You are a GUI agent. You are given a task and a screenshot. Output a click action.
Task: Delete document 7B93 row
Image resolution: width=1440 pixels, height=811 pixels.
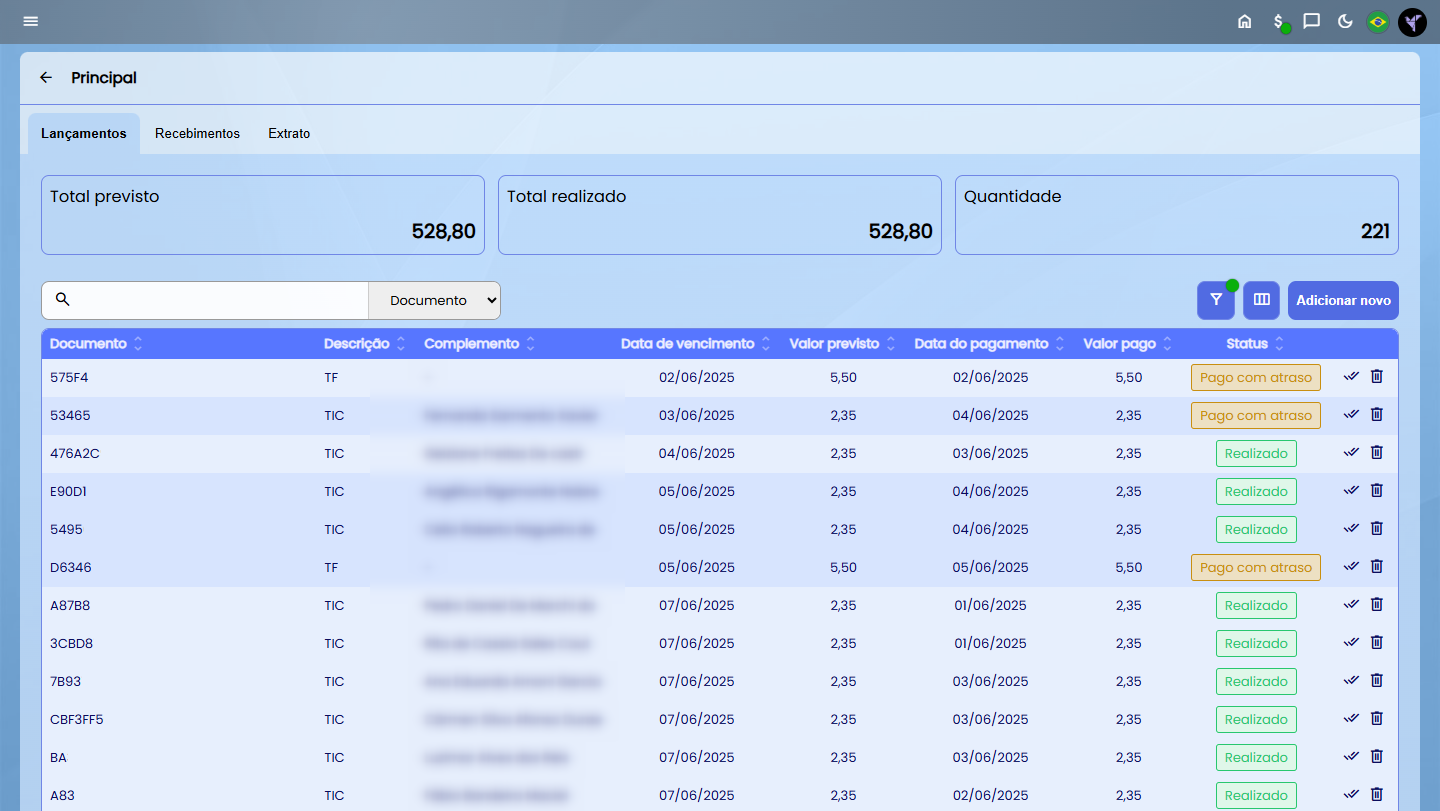(1377, 680)
